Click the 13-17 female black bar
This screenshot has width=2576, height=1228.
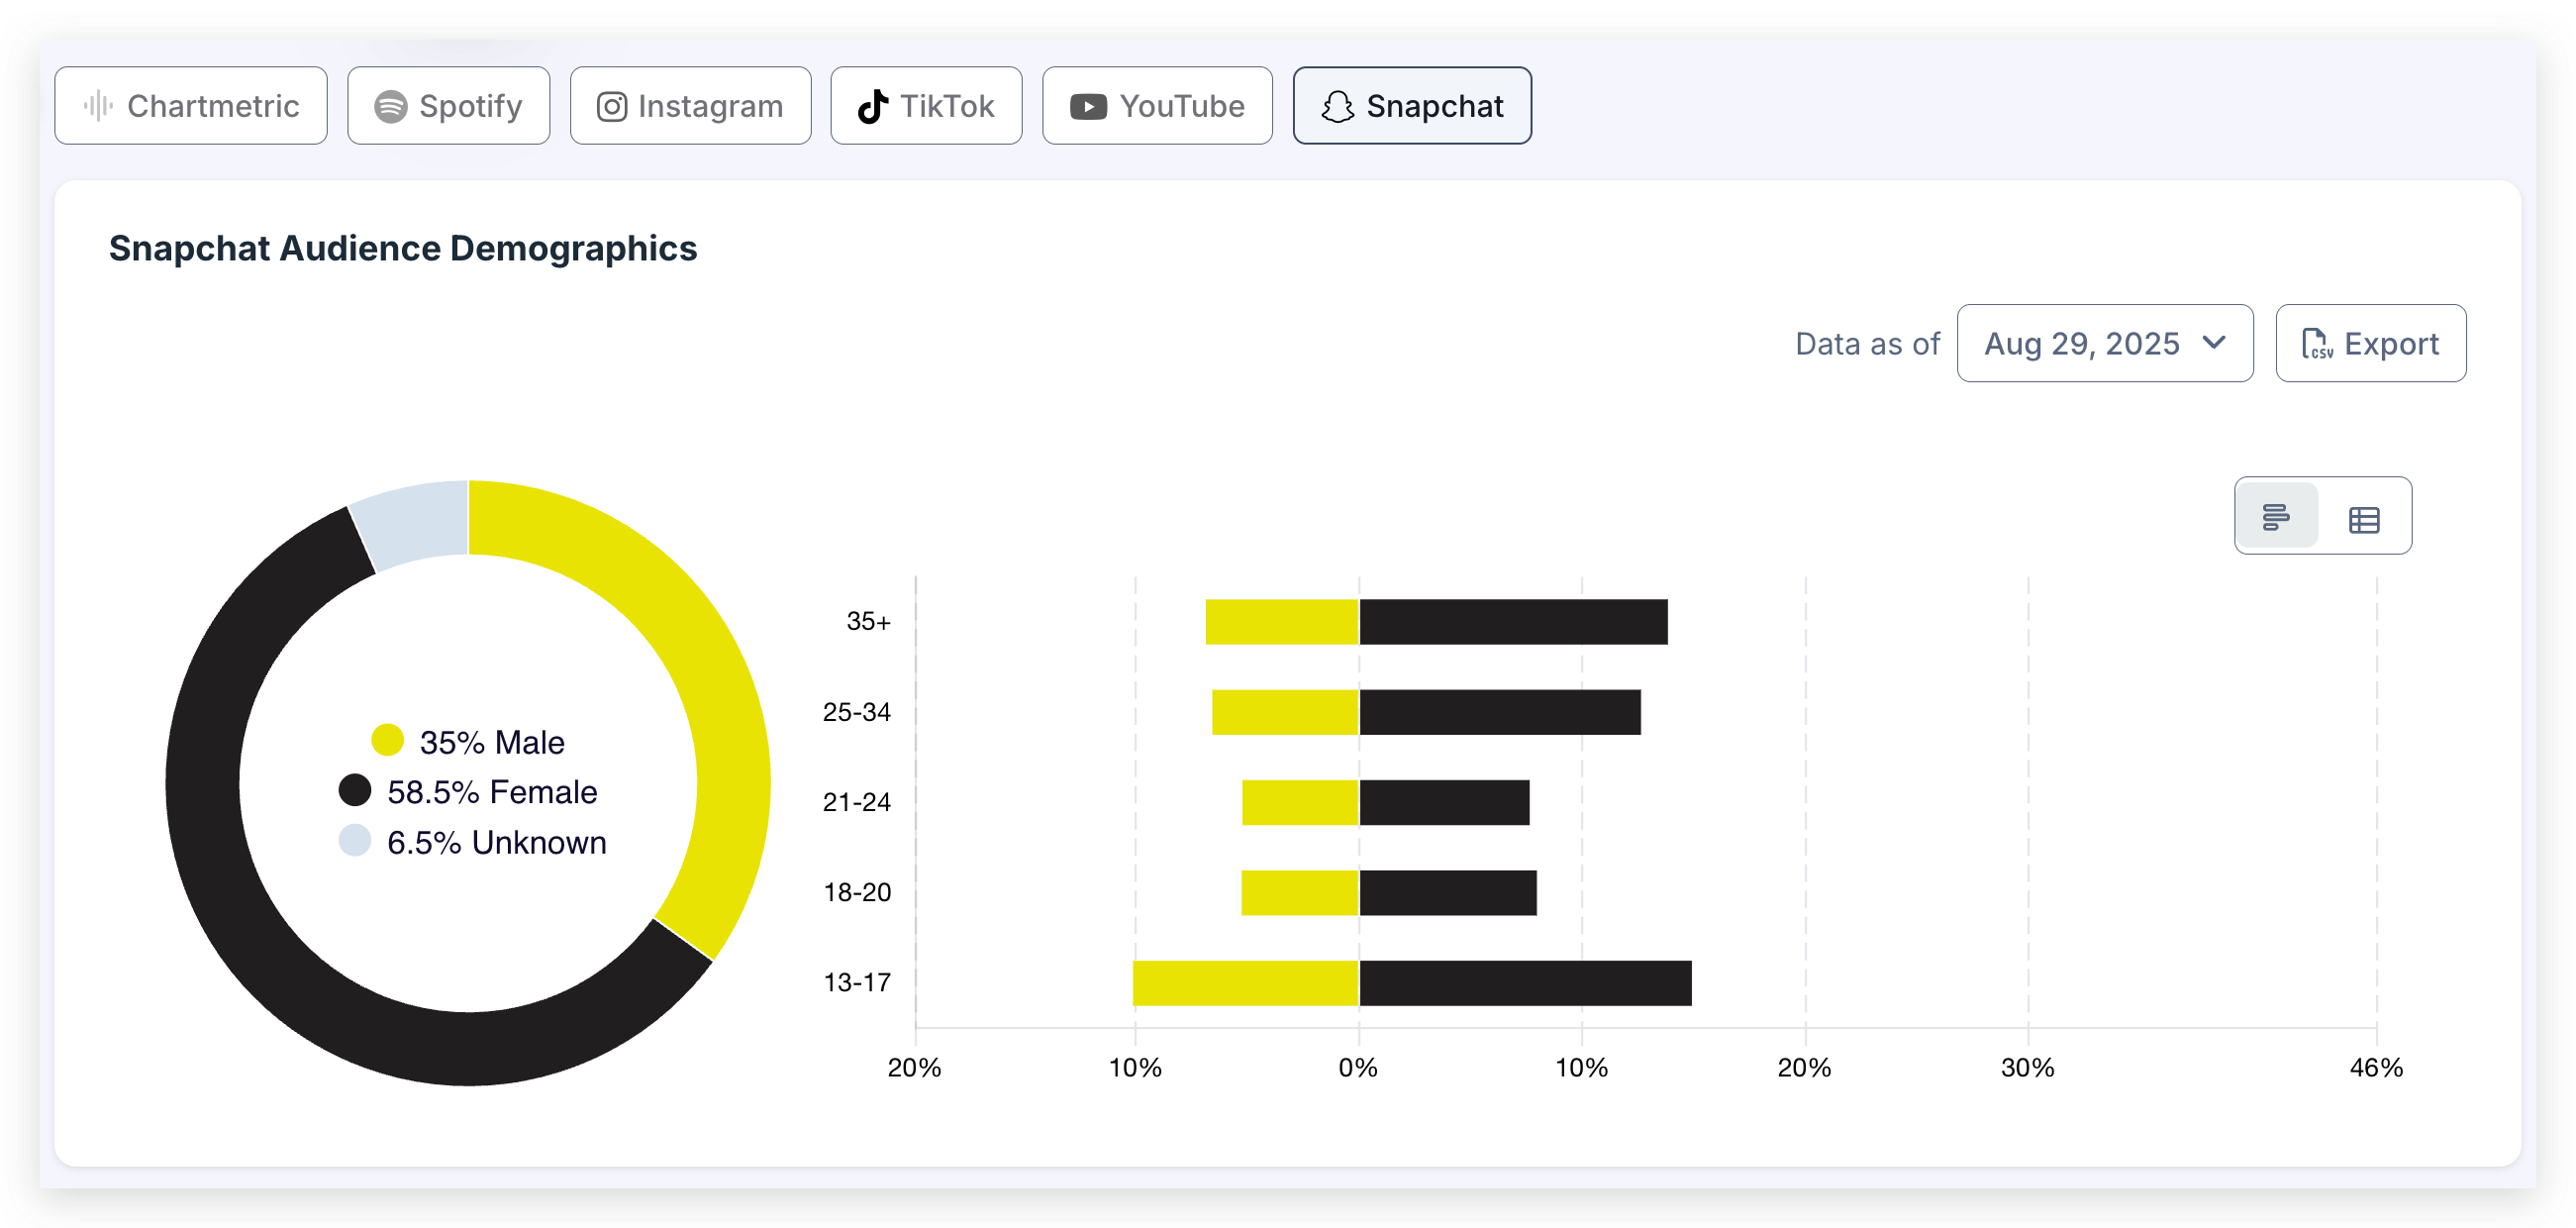(1525, 983)
